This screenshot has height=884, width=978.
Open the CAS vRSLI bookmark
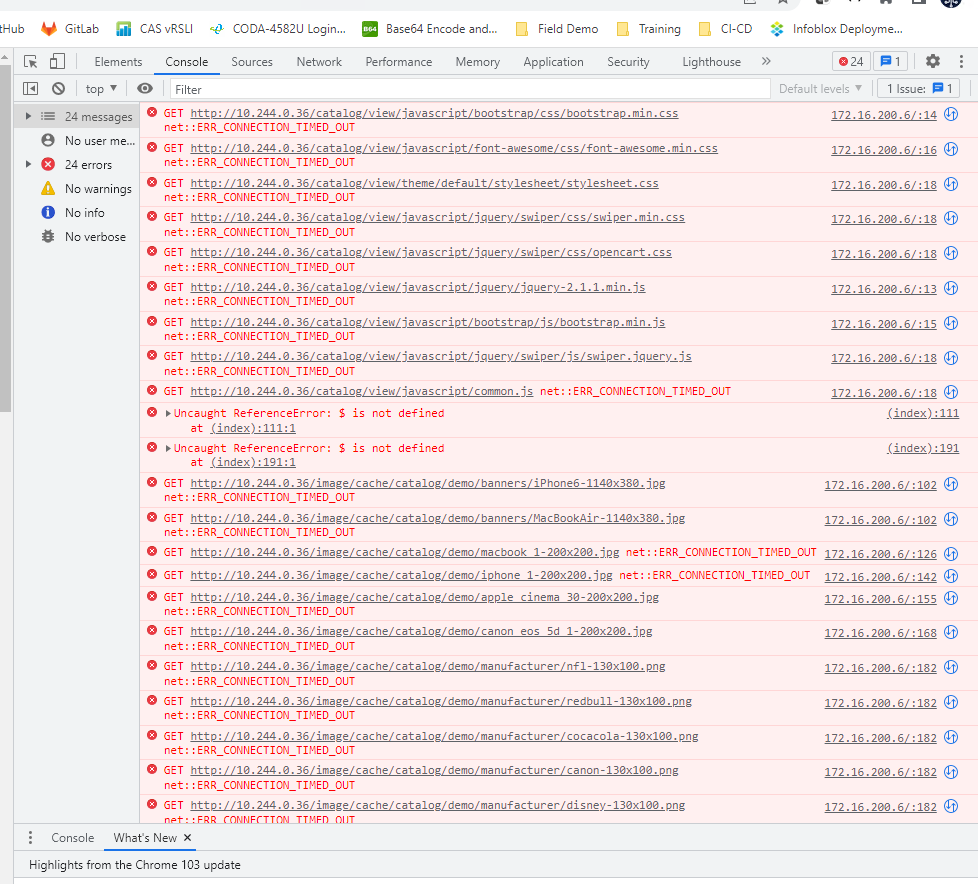pos(155,29)
